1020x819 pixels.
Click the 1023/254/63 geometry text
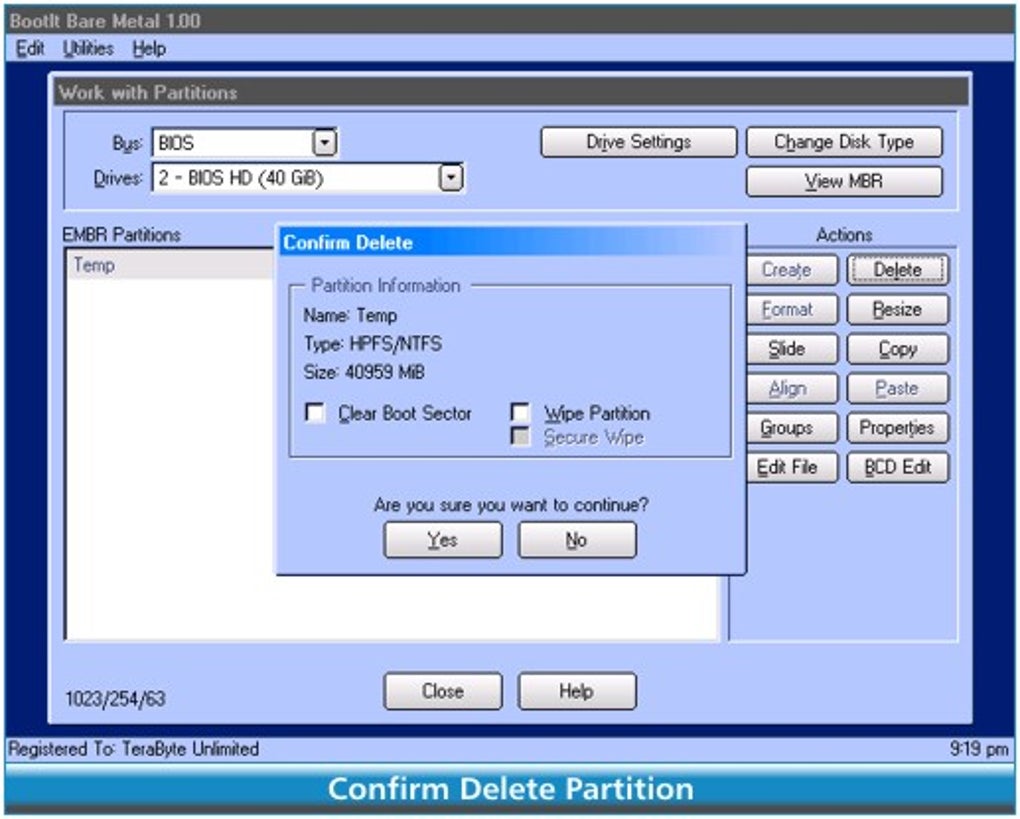click(x=116, y=699)
